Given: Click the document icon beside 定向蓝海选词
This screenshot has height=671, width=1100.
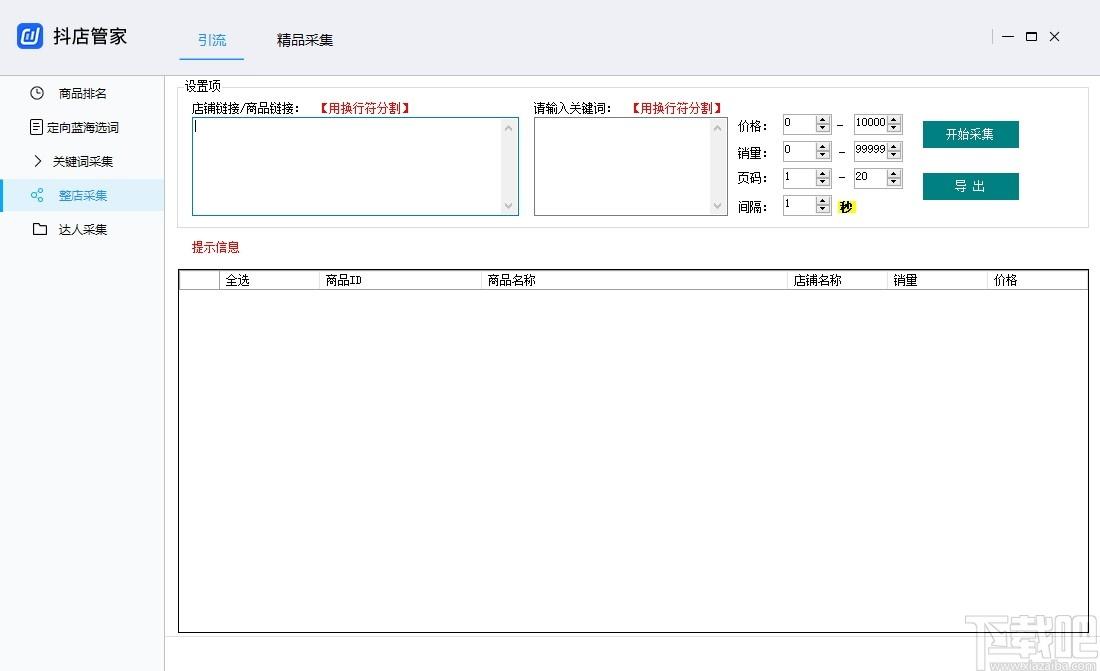Looking at the screenshot, I should tap(36, 127).
